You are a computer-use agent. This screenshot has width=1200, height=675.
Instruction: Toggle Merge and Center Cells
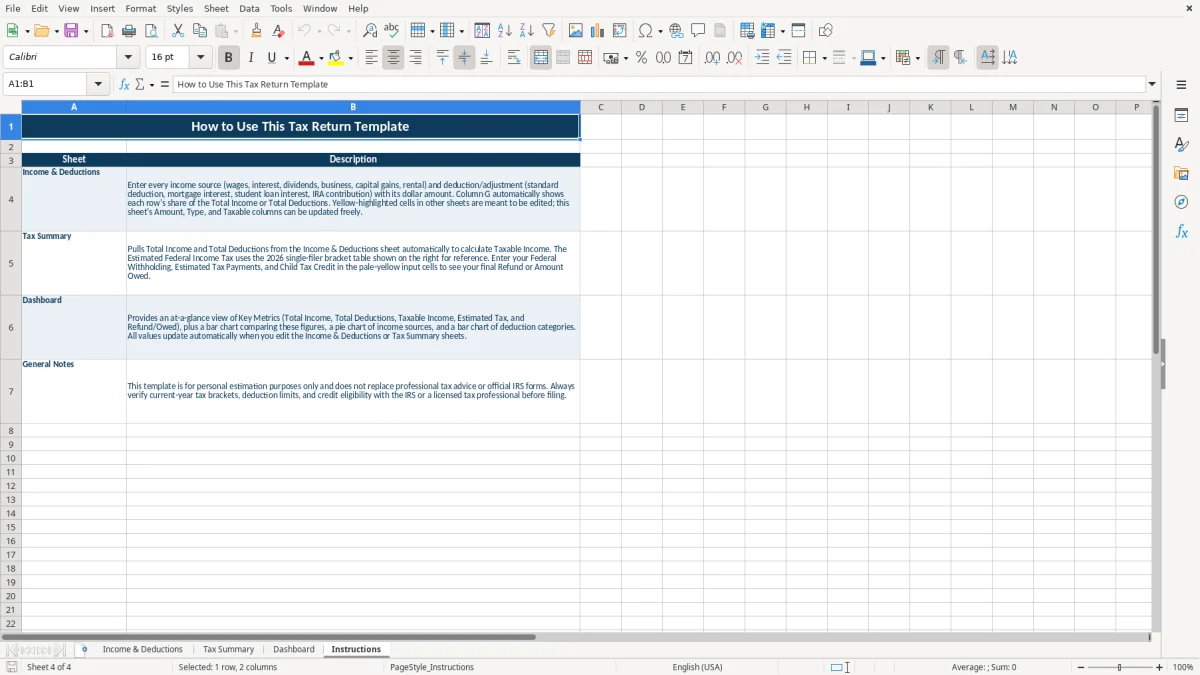click(541, 58)
